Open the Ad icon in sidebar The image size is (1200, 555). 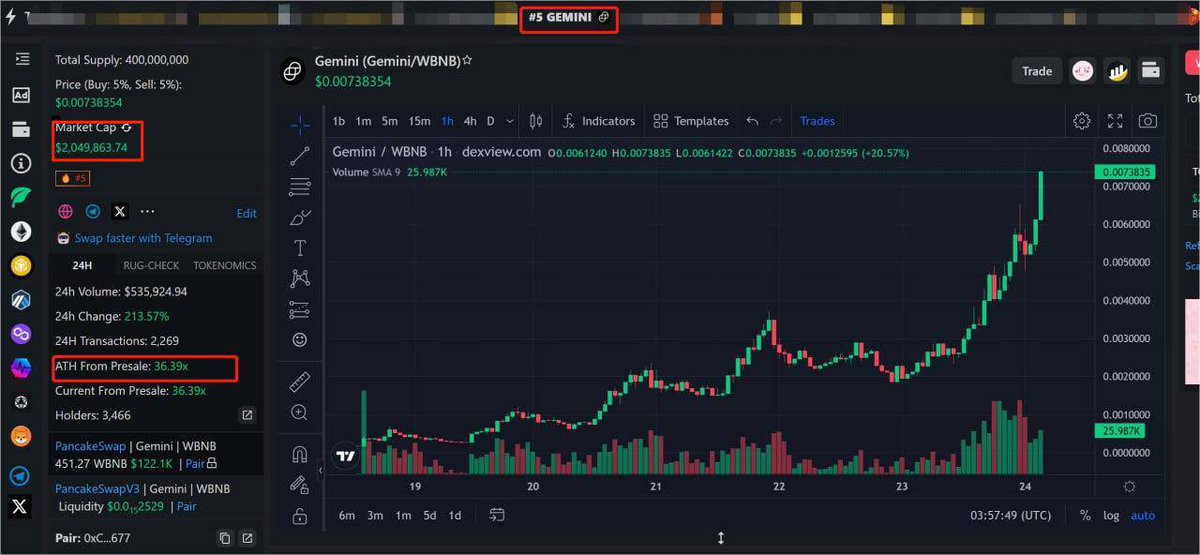point(21,95)
